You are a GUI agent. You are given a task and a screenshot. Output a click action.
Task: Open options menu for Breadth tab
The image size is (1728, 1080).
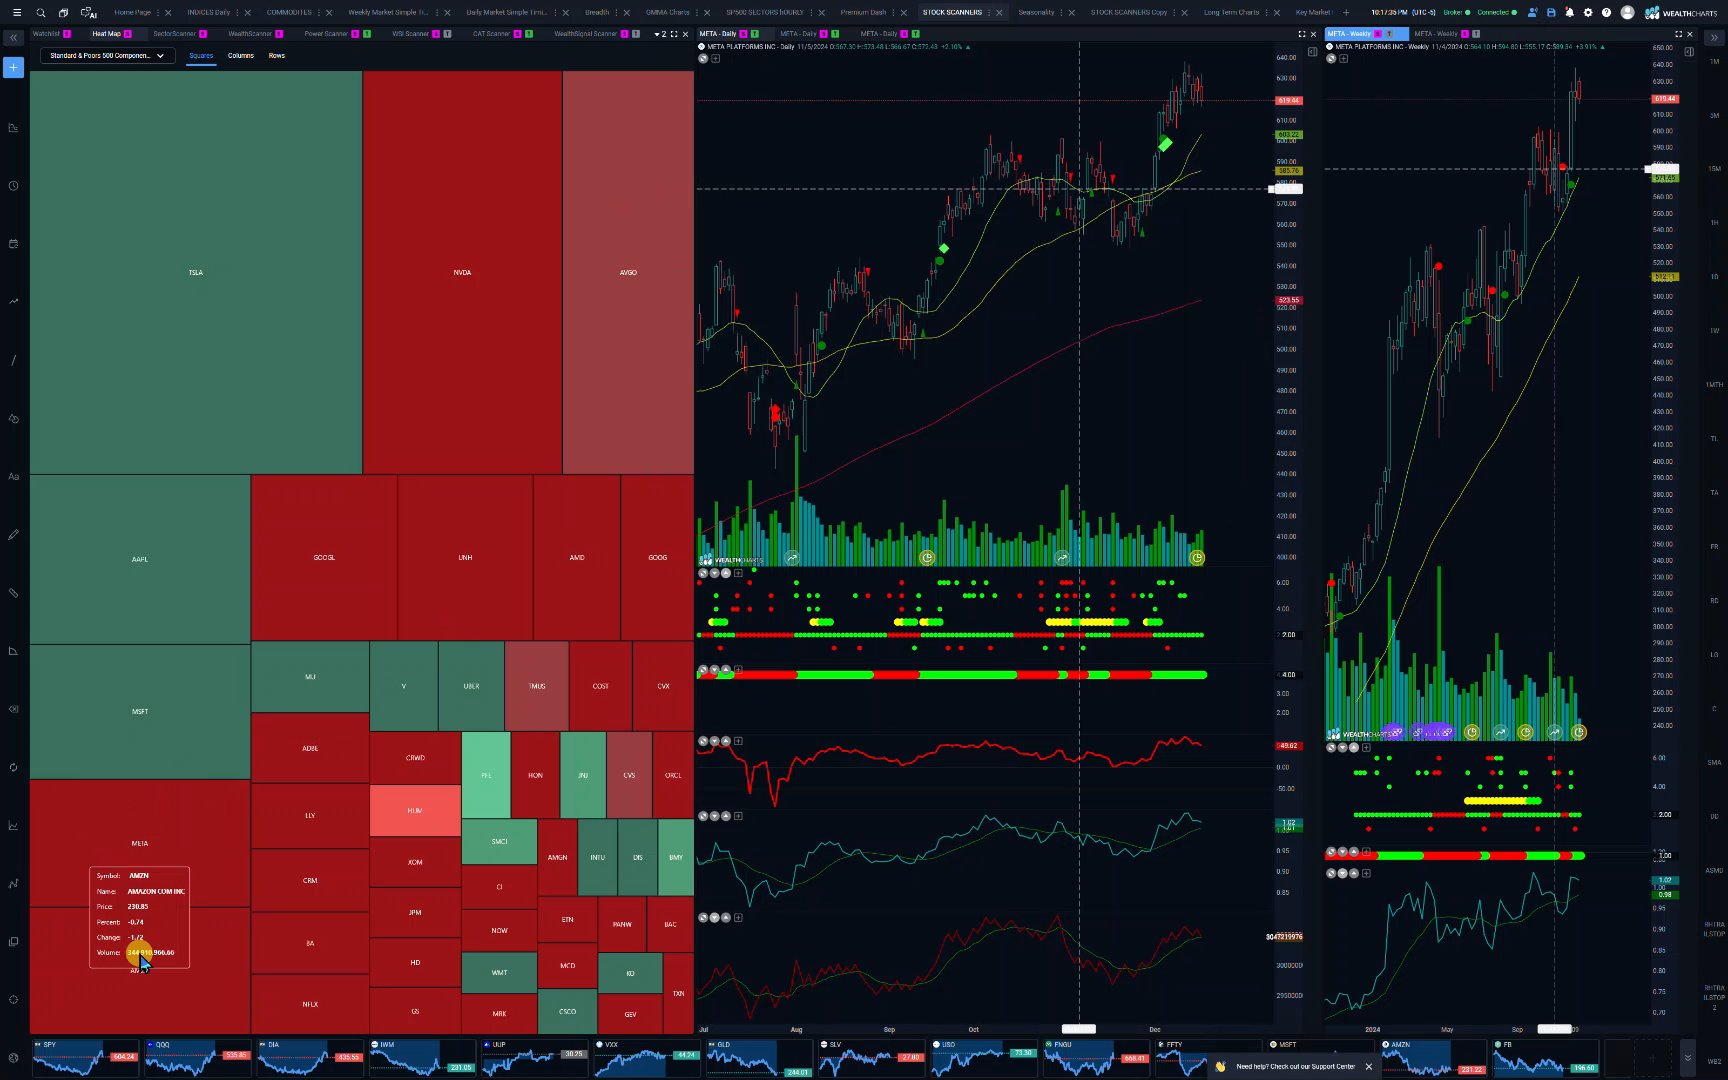click(x=617, y=13)
